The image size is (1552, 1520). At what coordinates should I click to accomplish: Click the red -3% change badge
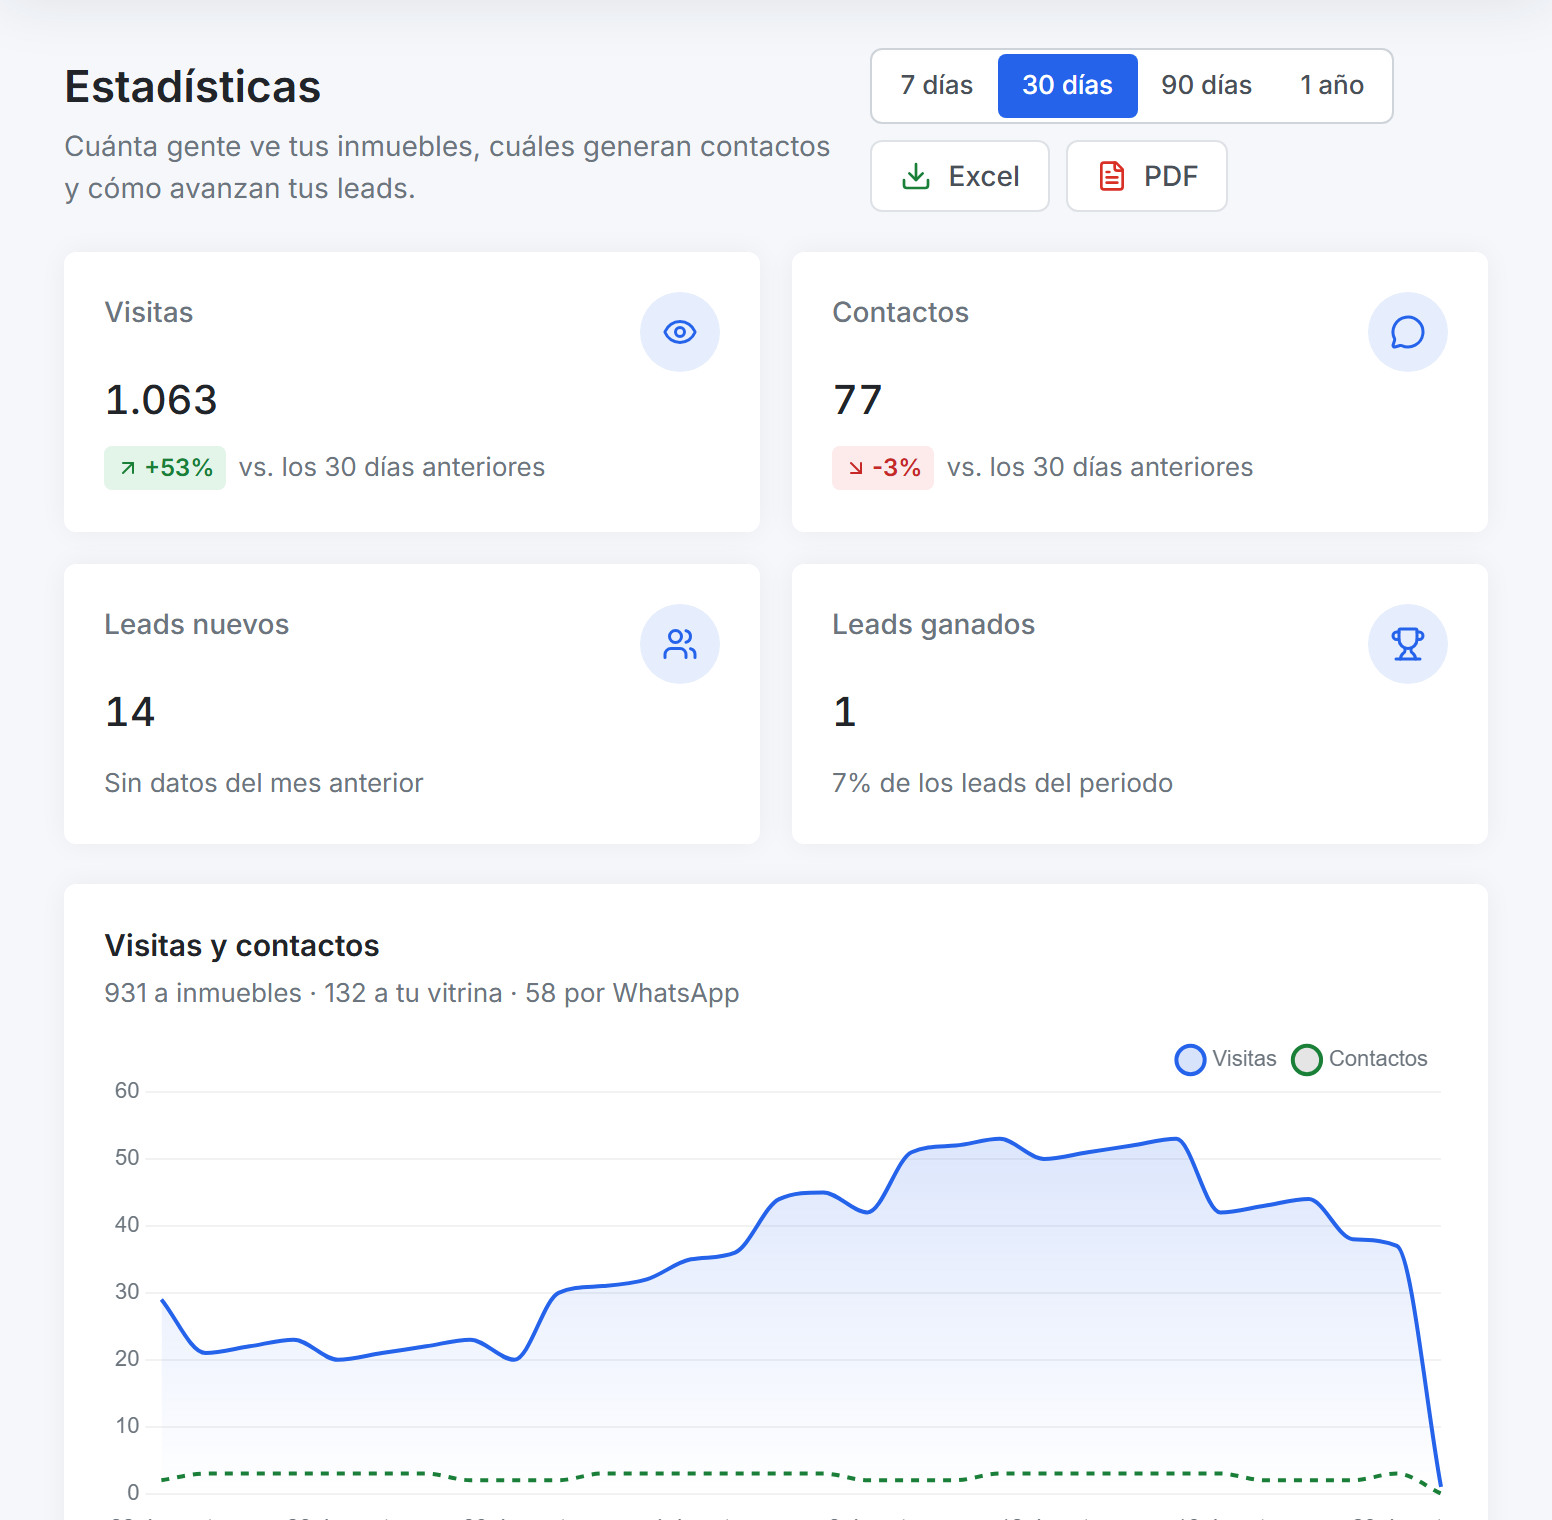coord(883,468)
